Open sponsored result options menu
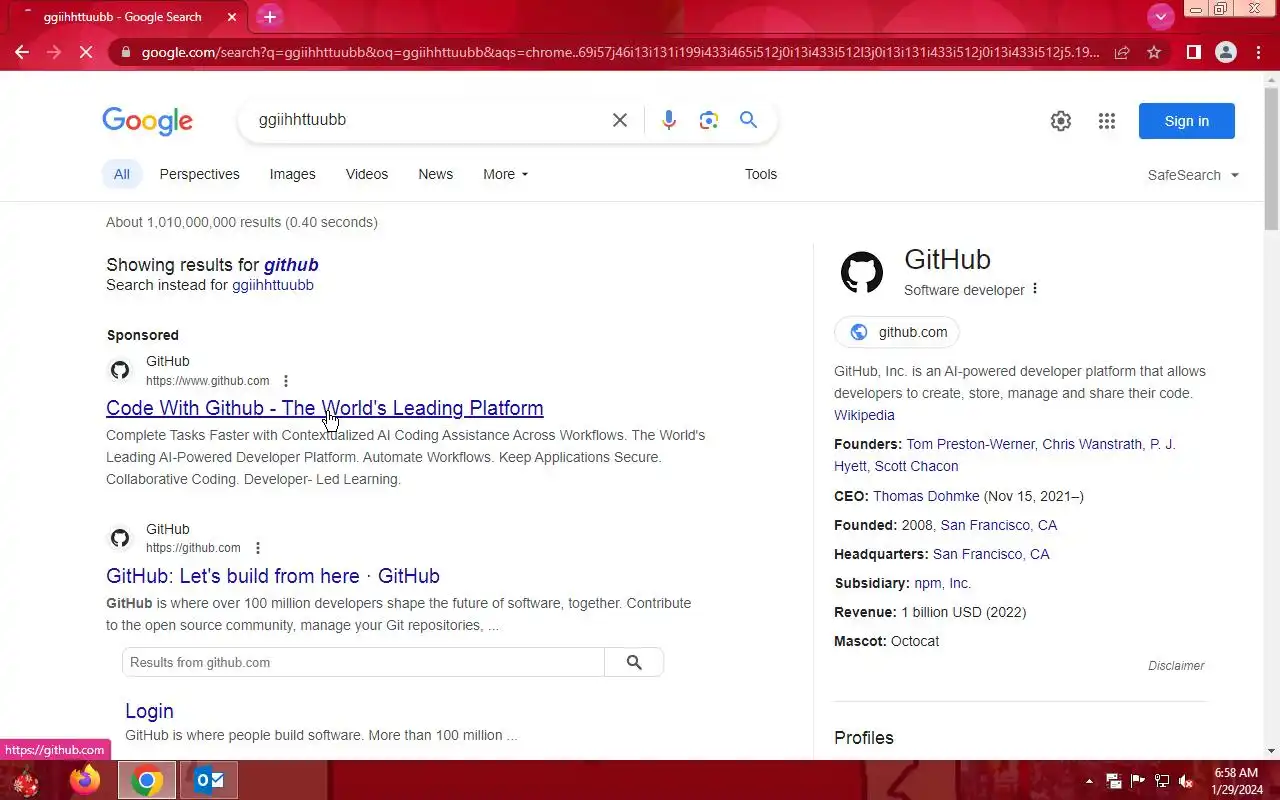Image resolution: width=1280 pixels, height=800 pixels. 286,381
